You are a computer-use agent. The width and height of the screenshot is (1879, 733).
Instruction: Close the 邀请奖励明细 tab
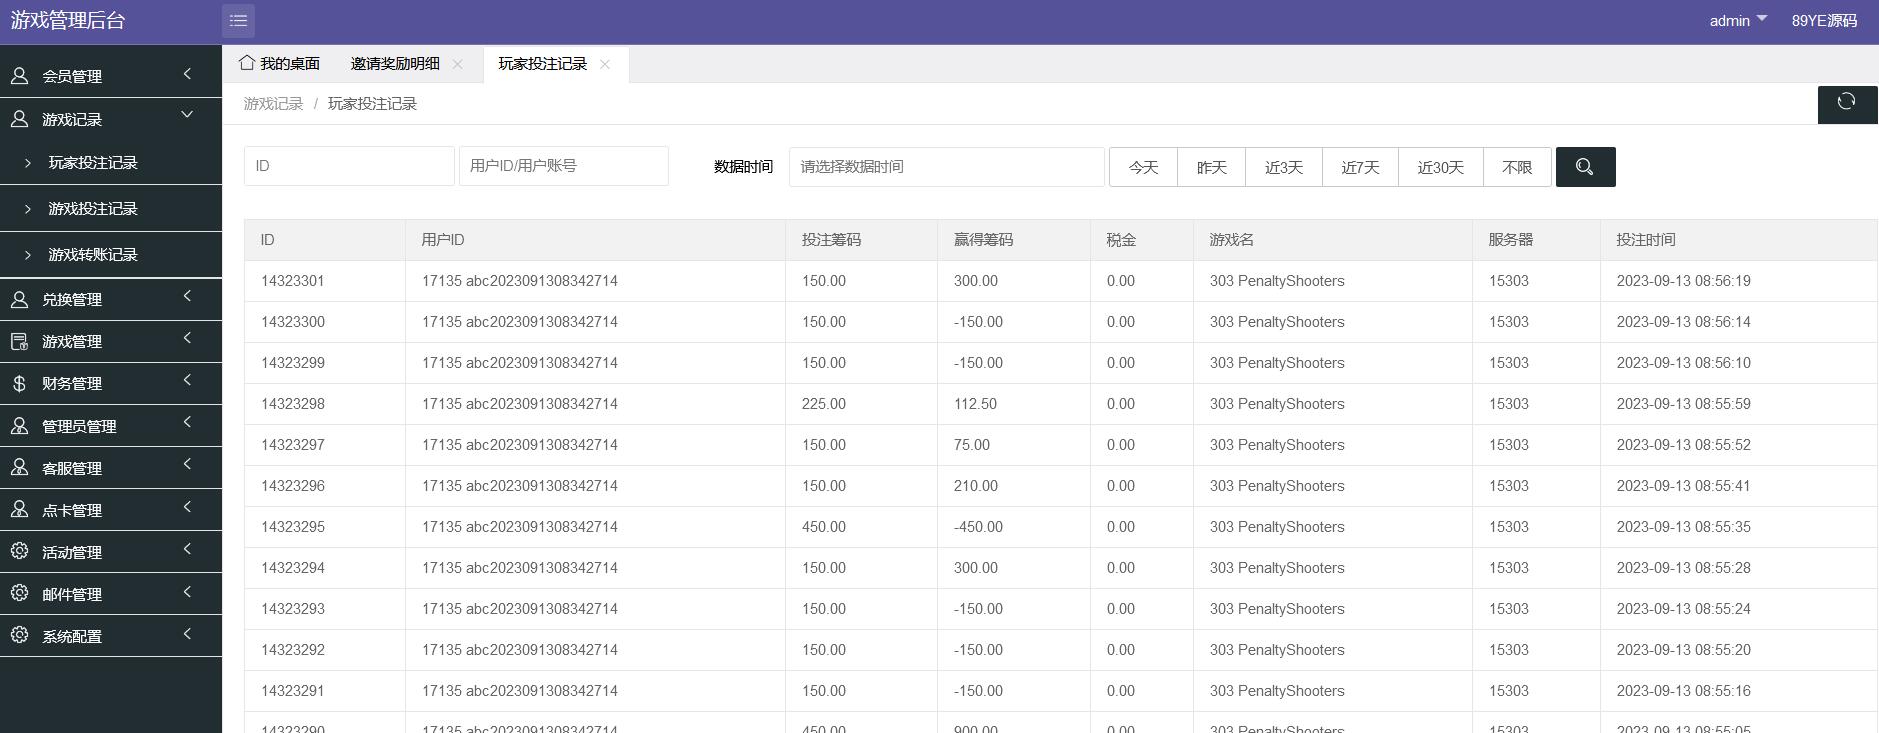pos(457,64)
